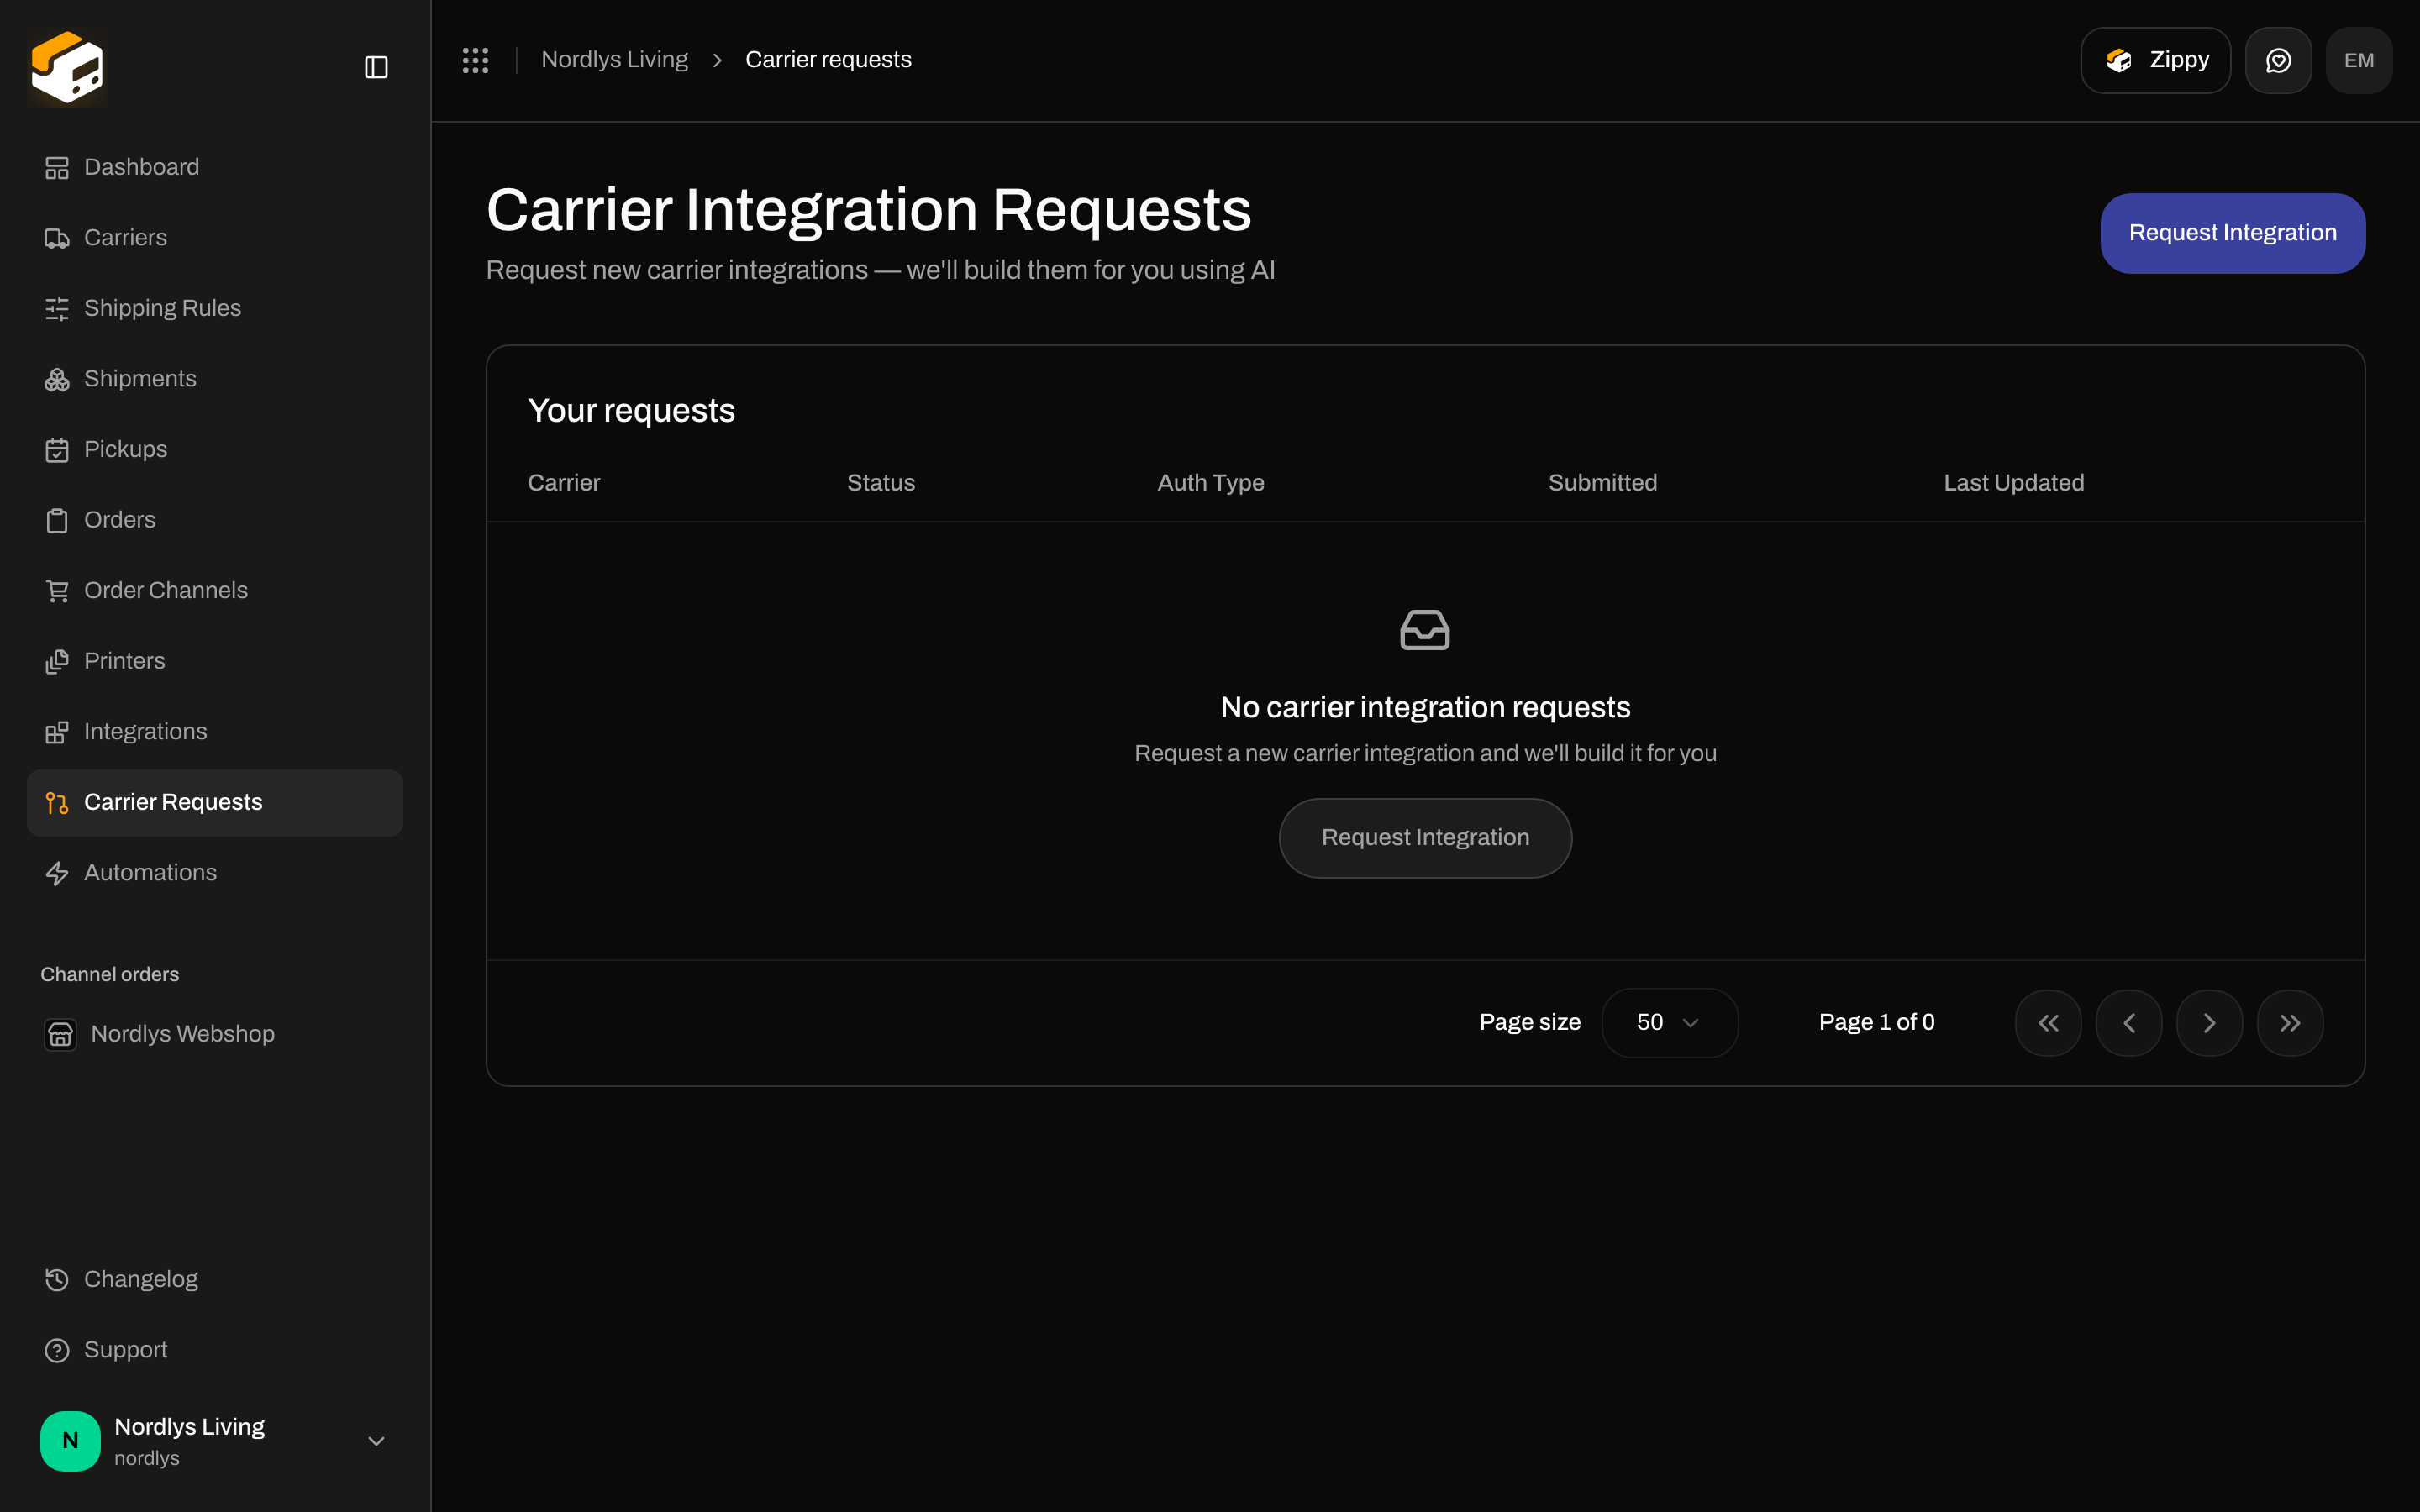Click the Carrier Requests branch icon
This screenshot has height=1512, width=2420.
57,802
